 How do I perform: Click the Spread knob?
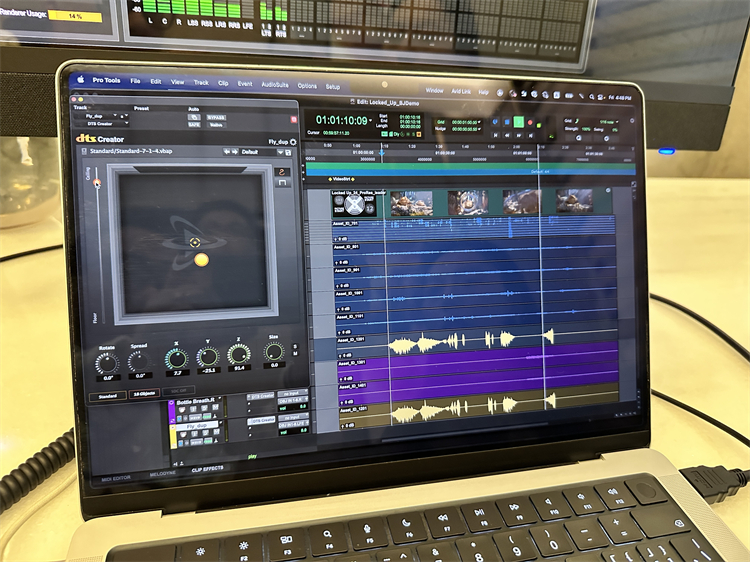pos(139,362)
